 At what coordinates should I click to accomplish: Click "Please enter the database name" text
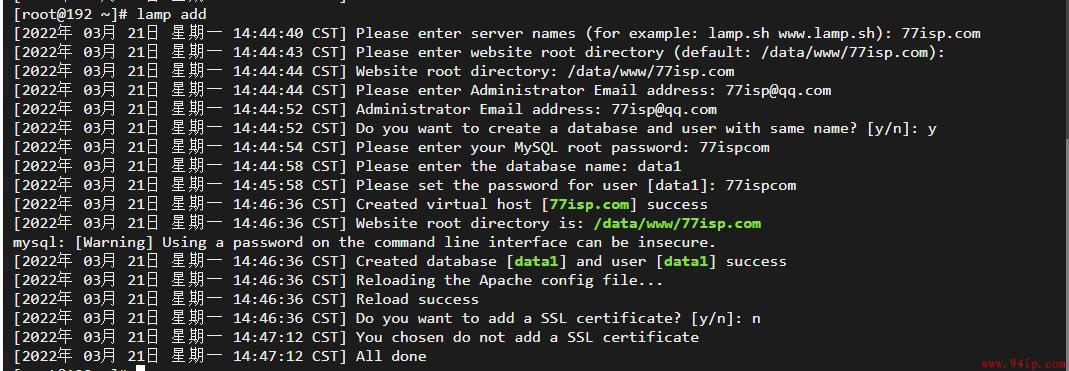[492, 166]
